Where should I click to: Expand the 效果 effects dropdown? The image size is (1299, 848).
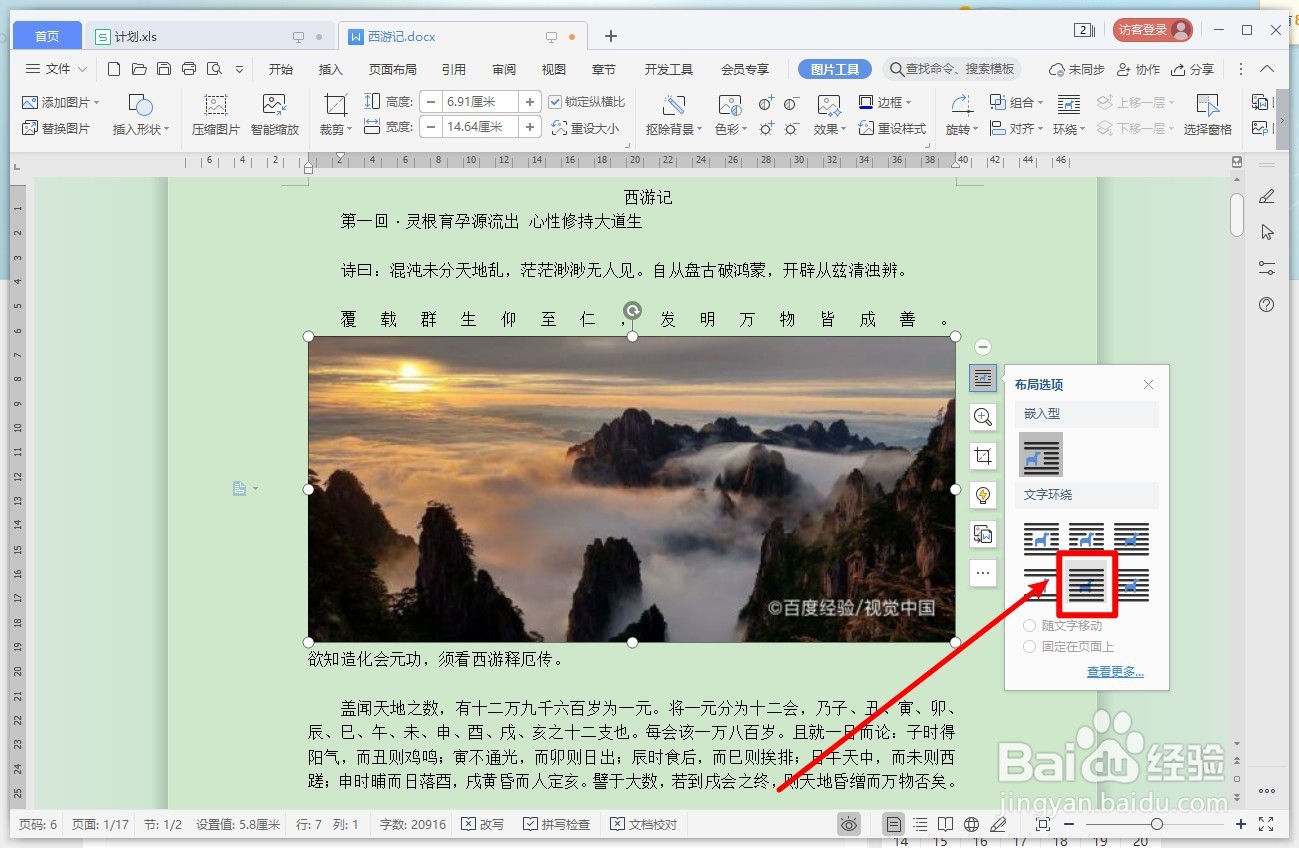pos(828,129)
